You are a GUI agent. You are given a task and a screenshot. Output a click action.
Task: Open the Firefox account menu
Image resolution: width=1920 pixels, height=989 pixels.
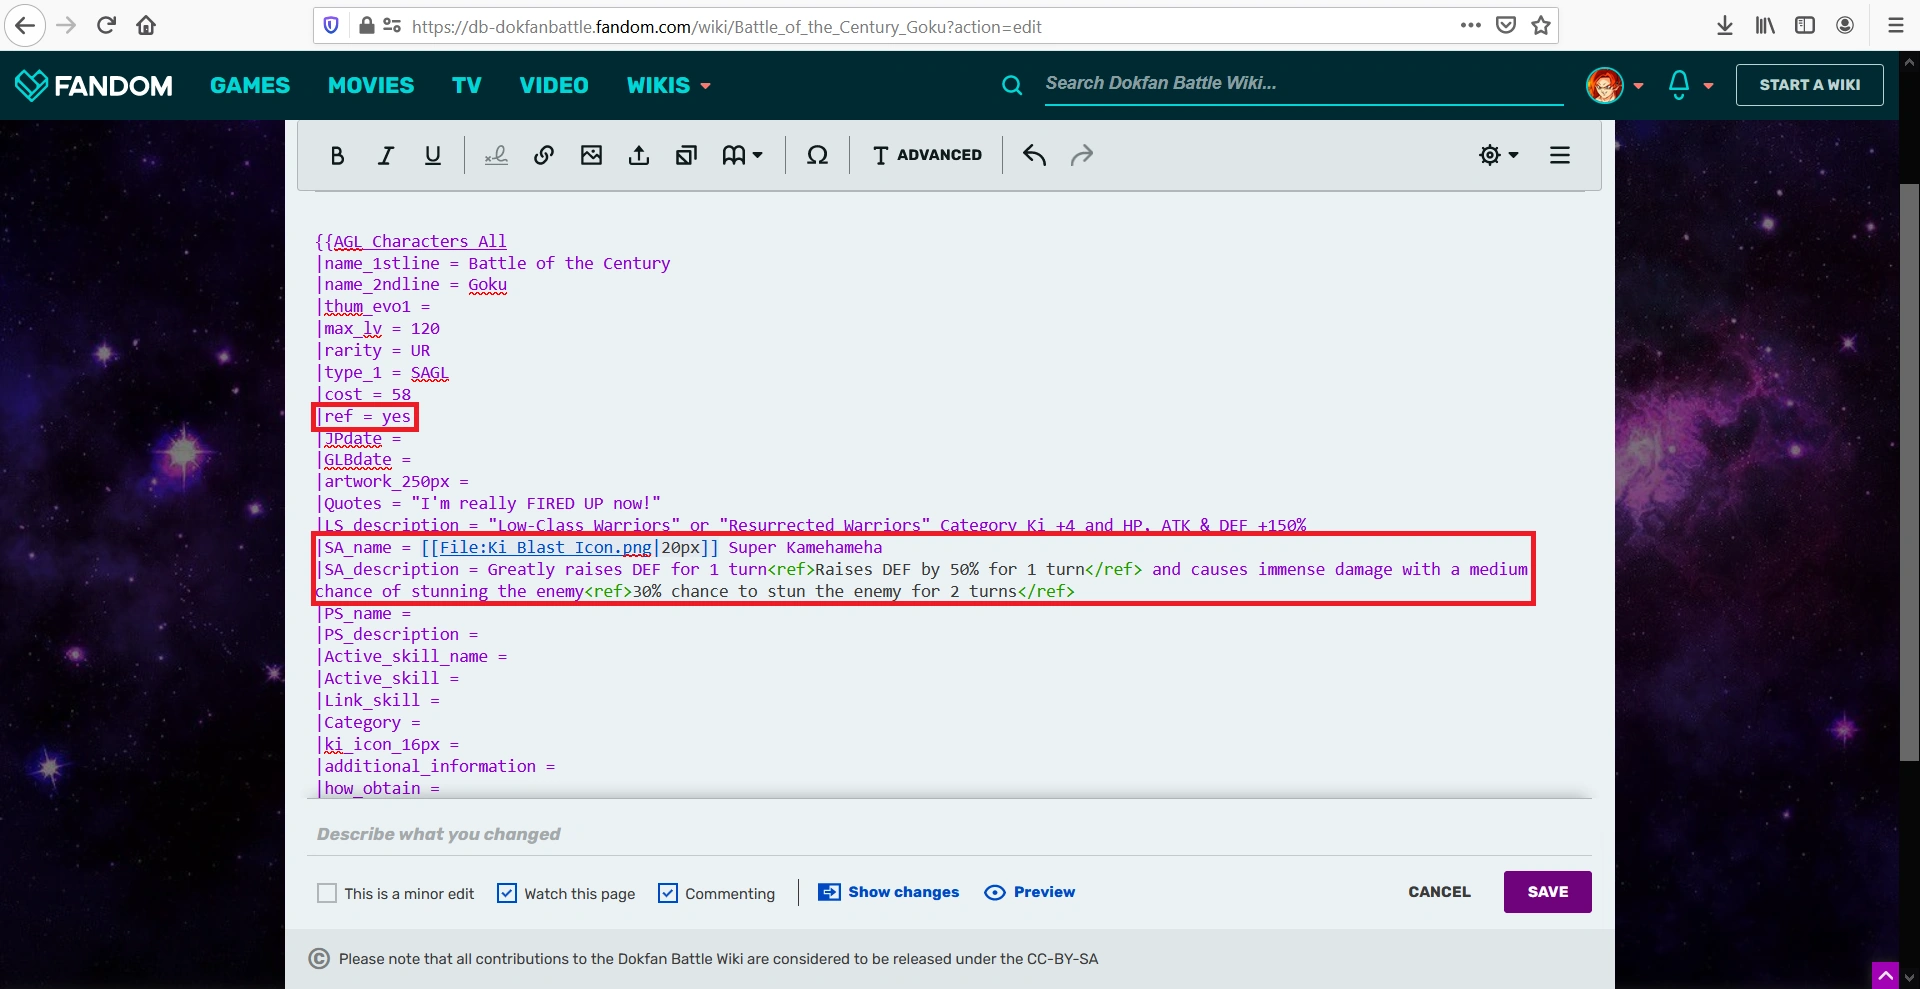(1845, 26)
